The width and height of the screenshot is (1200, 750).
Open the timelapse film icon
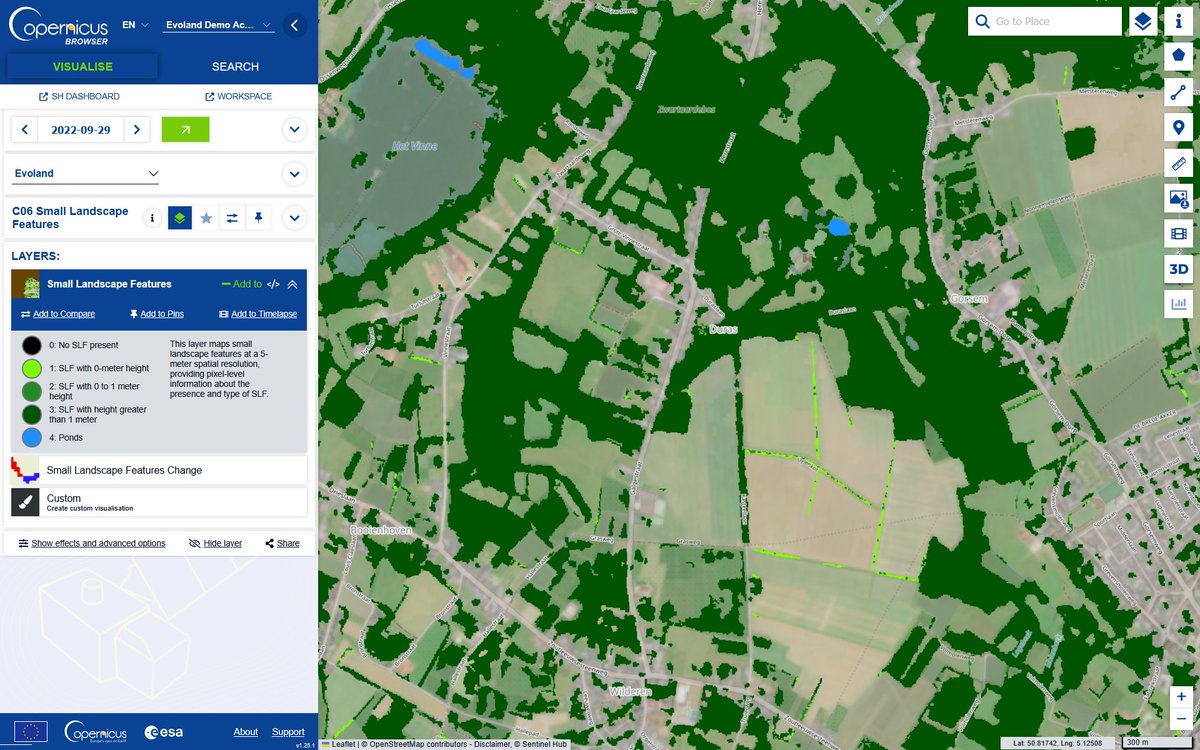point(1178,233)
